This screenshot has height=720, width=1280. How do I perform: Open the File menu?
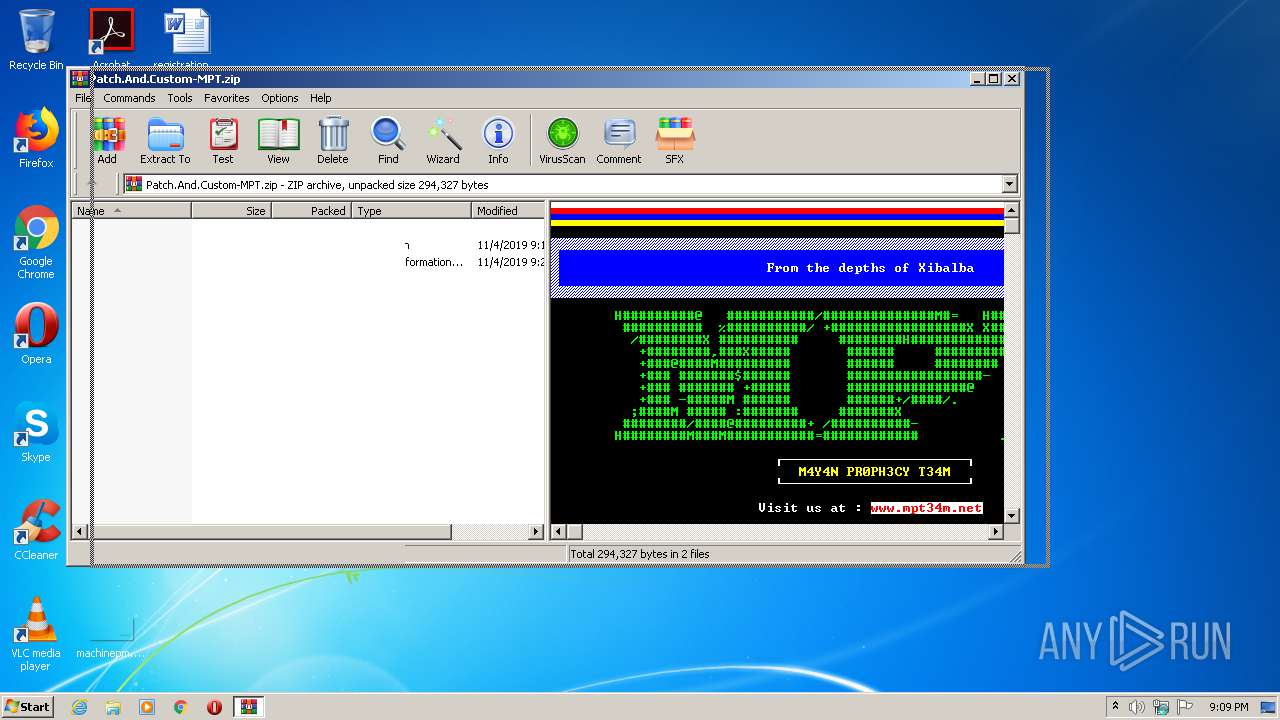pyautogui.click(x=83, y=98)
